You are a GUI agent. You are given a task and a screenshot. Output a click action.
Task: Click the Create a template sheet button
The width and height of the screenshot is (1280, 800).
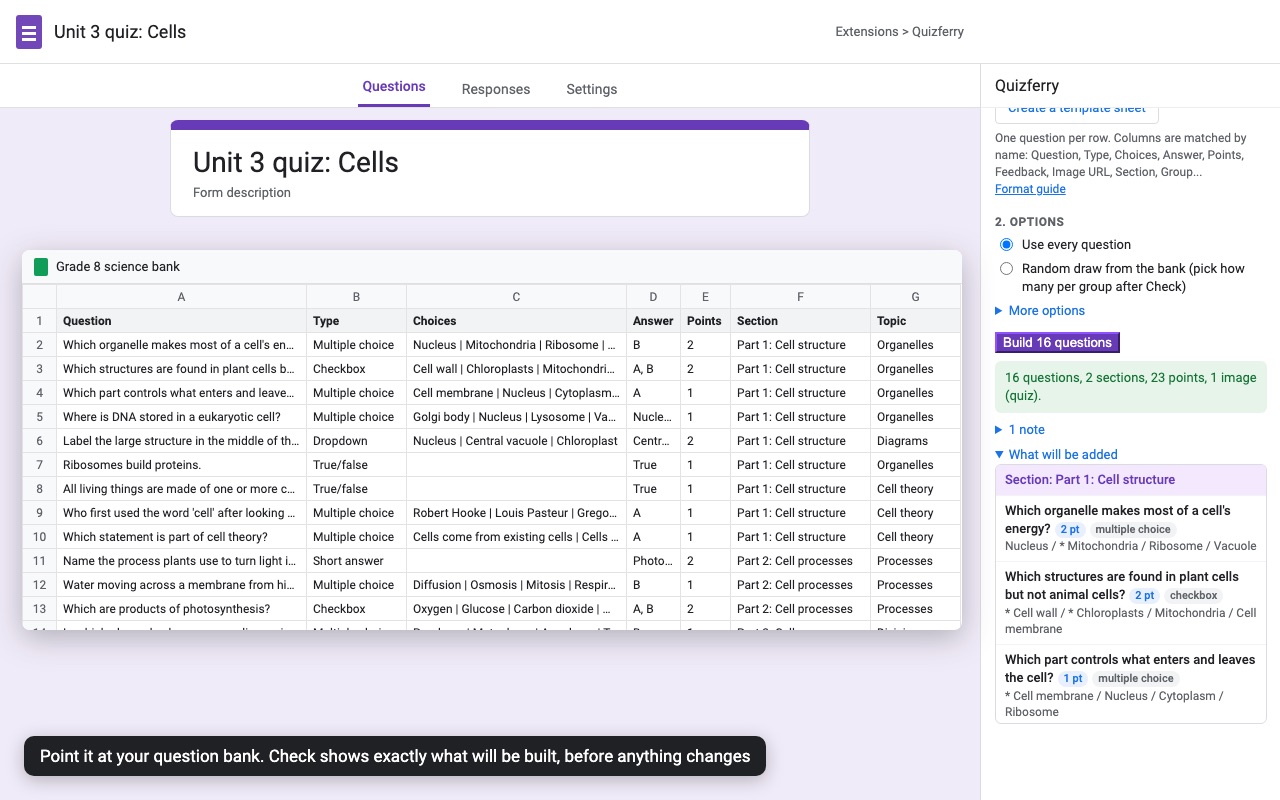pyautogui.click(x=1076, y=111)
